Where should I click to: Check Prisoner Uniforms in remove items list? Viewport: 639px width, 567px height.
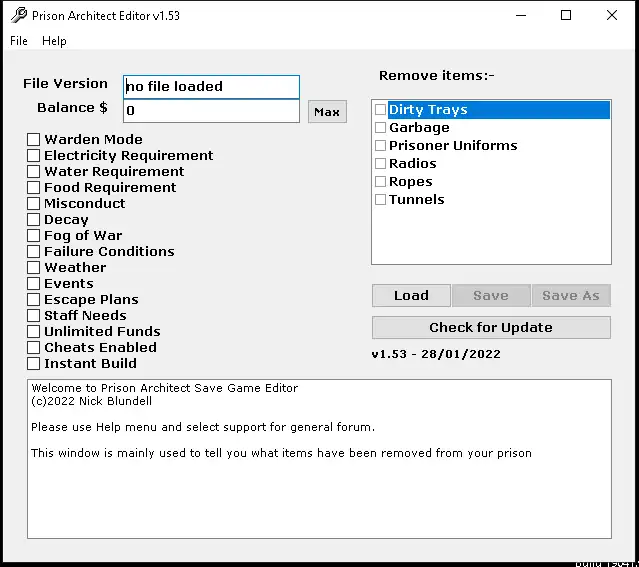click(380, 146)
